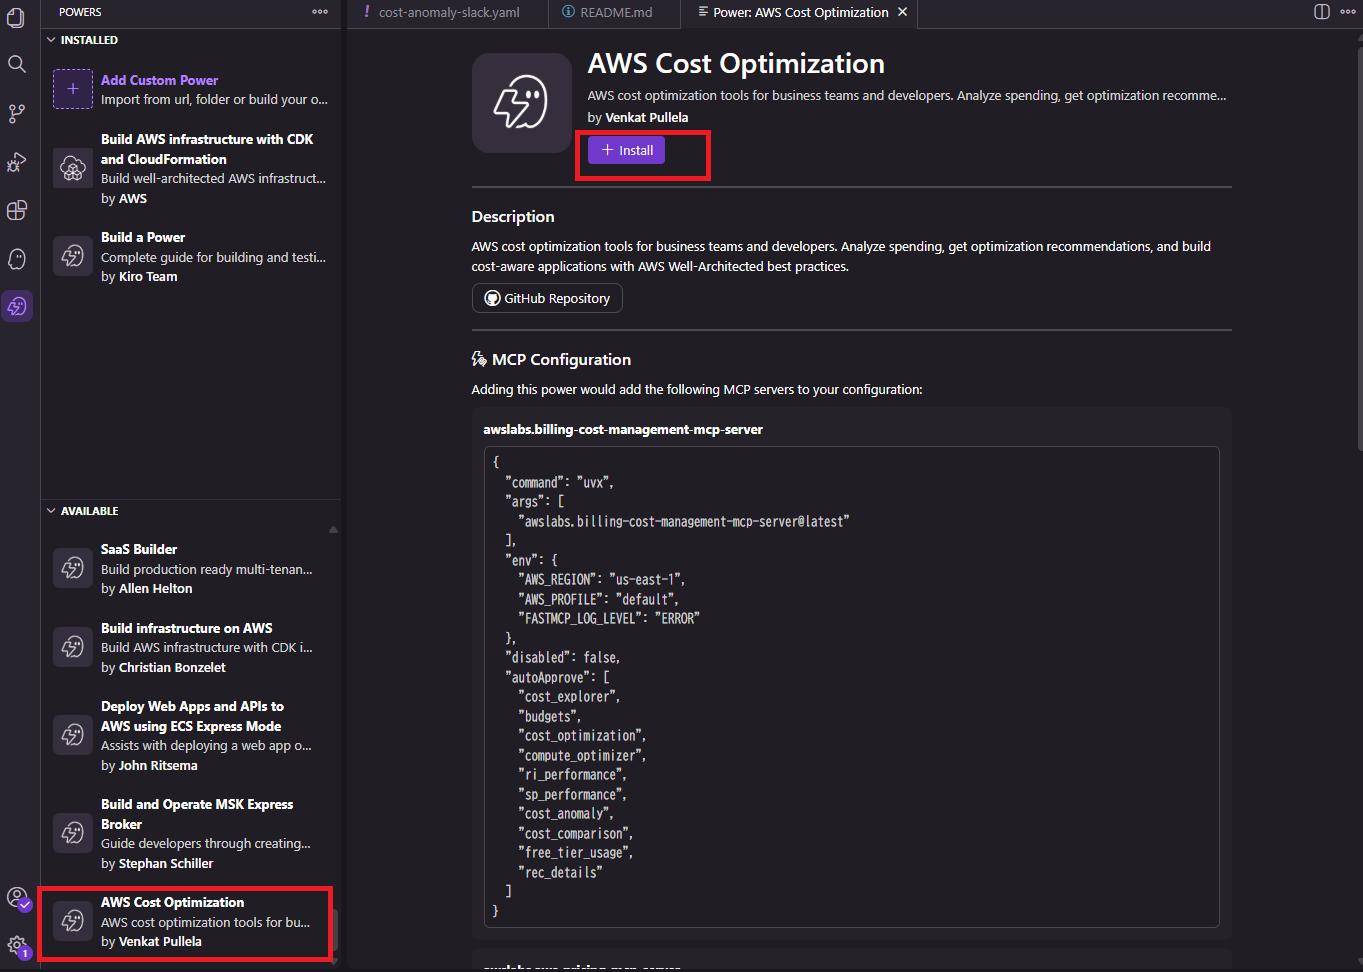This screenshot has width=1363, height=972.
Task: Select the SaaS Builder power
Action: tap(190, 568)
